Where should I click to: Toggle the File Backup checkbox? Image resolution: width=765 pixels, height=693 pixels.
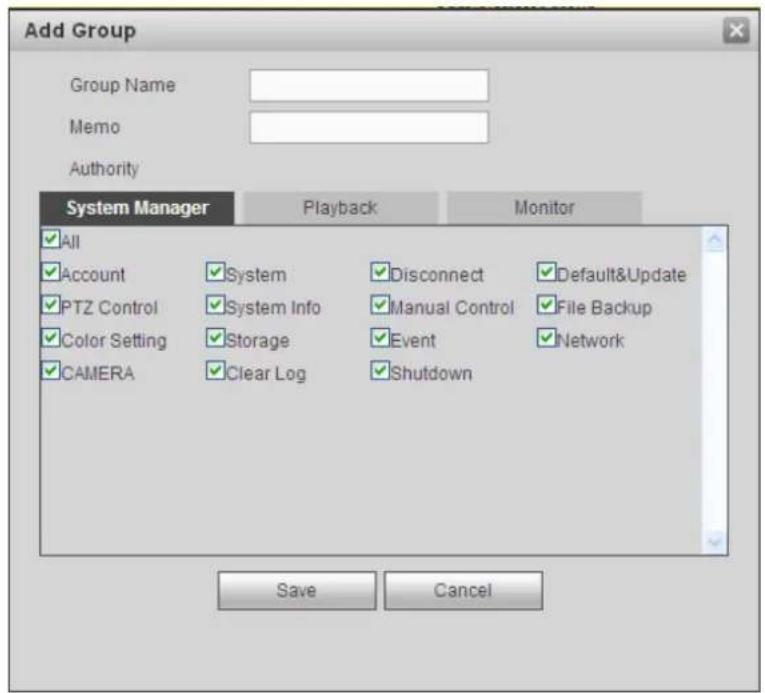[x=546, y=305]
